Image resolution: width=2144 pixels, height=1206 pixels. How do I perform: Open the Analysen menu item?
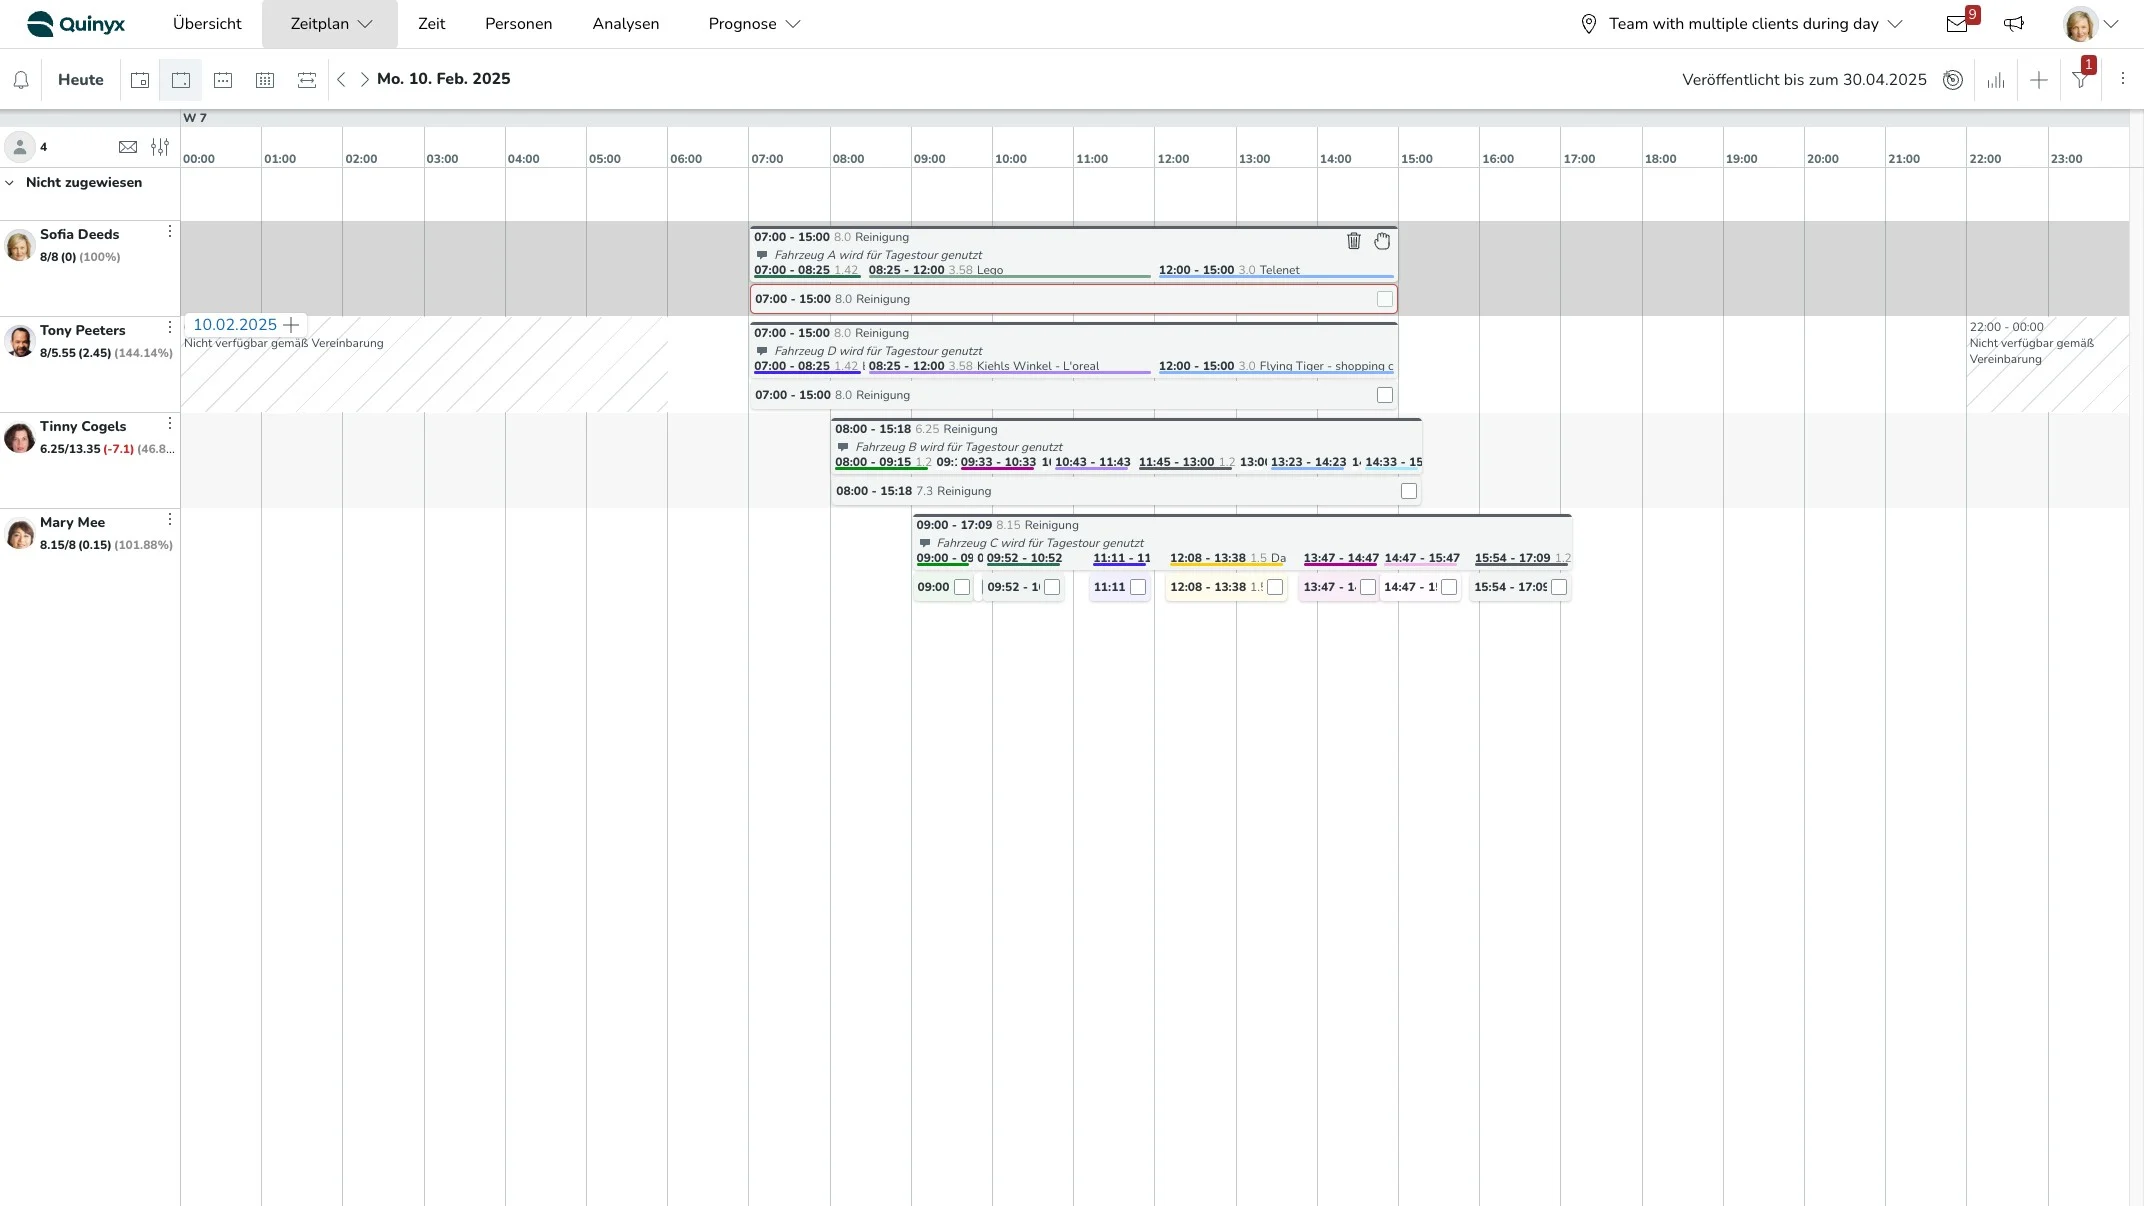tap(625, 24)
